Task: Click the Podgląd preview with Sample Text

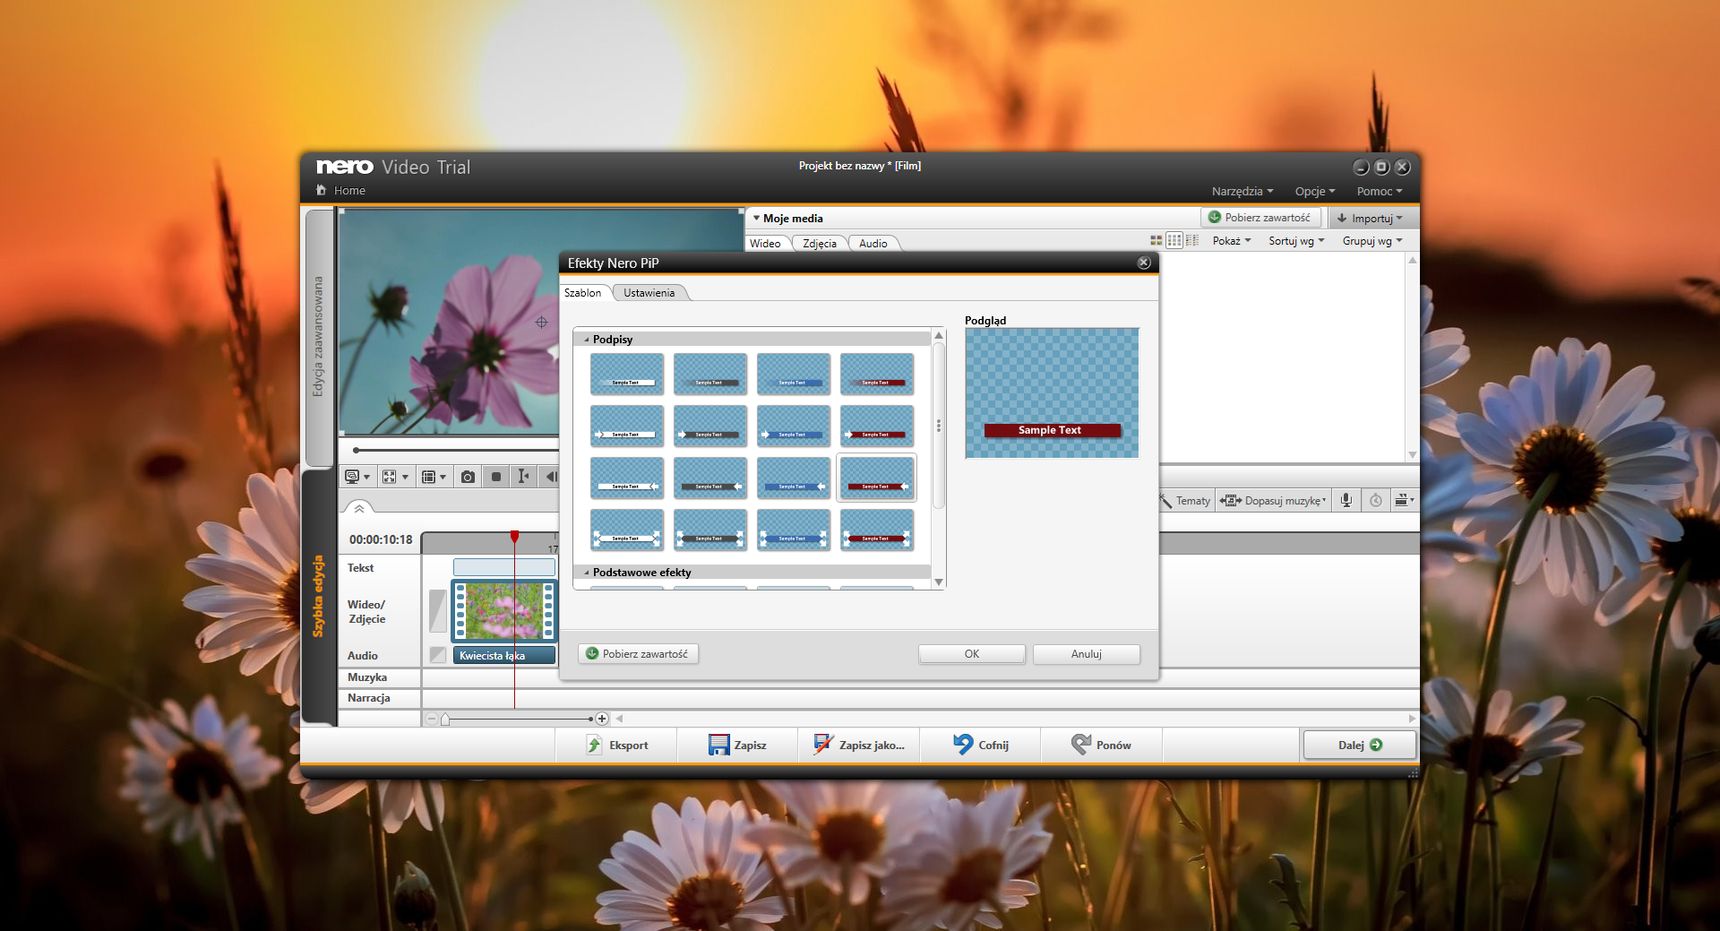Action: click(x=1052, y=393)
